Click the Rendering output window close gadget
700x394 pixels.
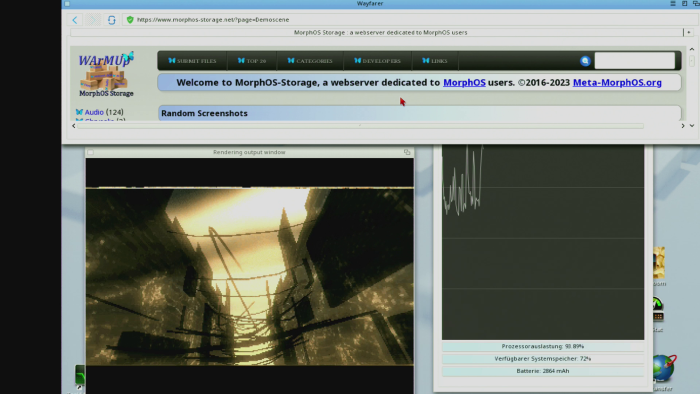tap(91, 152)
